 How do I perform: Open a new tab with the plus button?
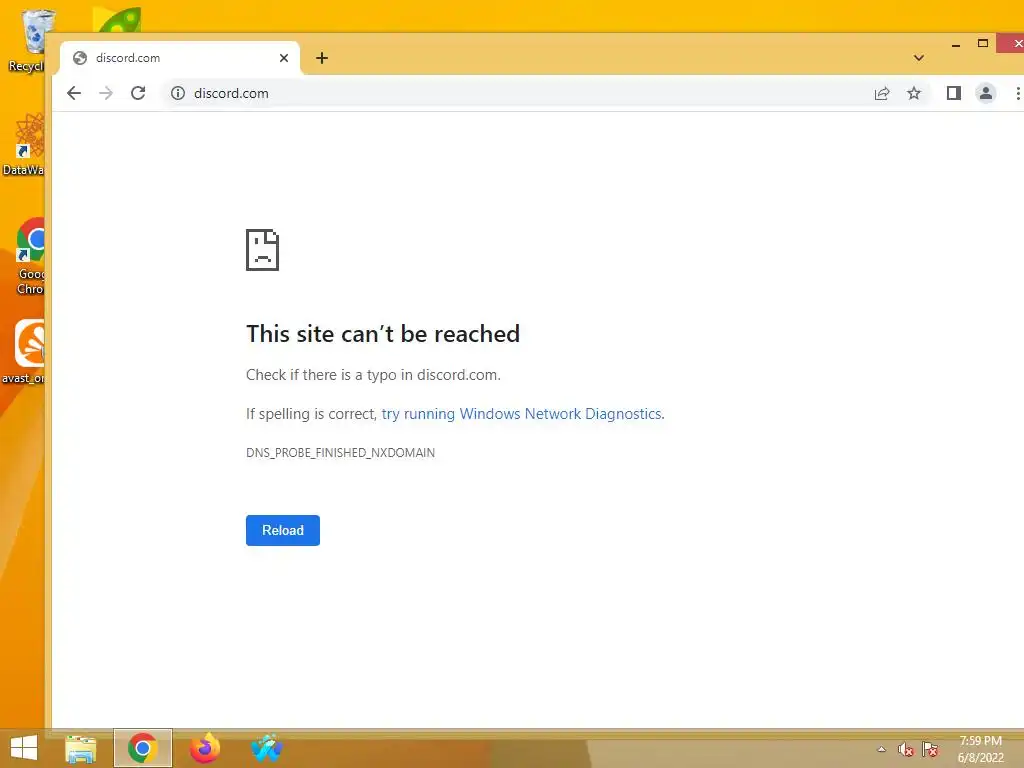[322, 58]
